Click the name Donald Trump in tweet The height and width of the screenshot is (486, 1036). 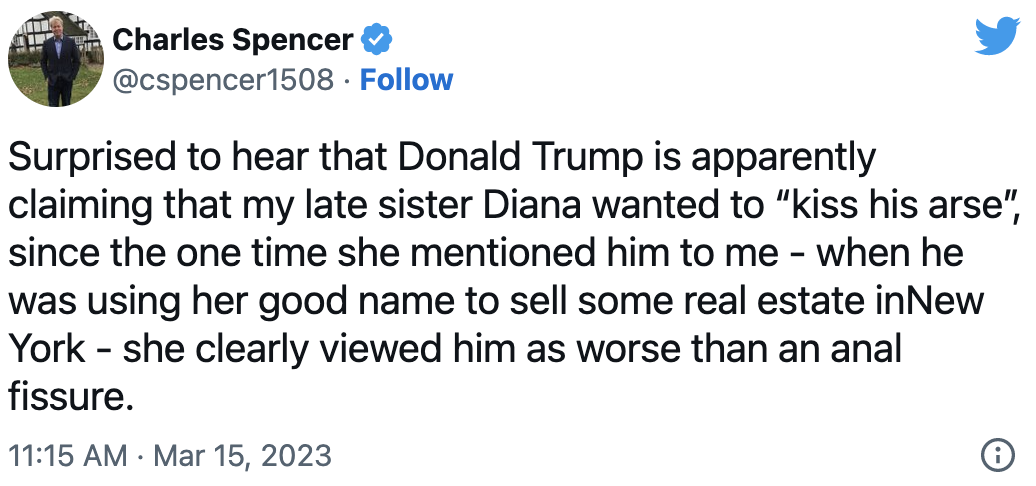click(x=513, y=156)
